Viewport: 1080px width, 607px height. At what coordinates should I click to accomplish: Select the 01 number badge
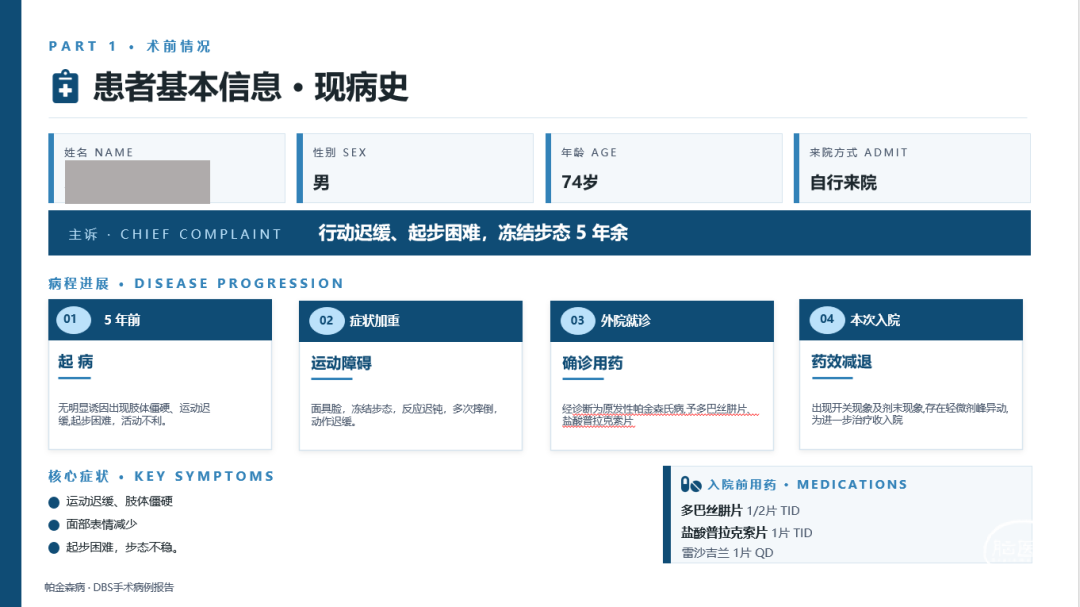[73, 320]
